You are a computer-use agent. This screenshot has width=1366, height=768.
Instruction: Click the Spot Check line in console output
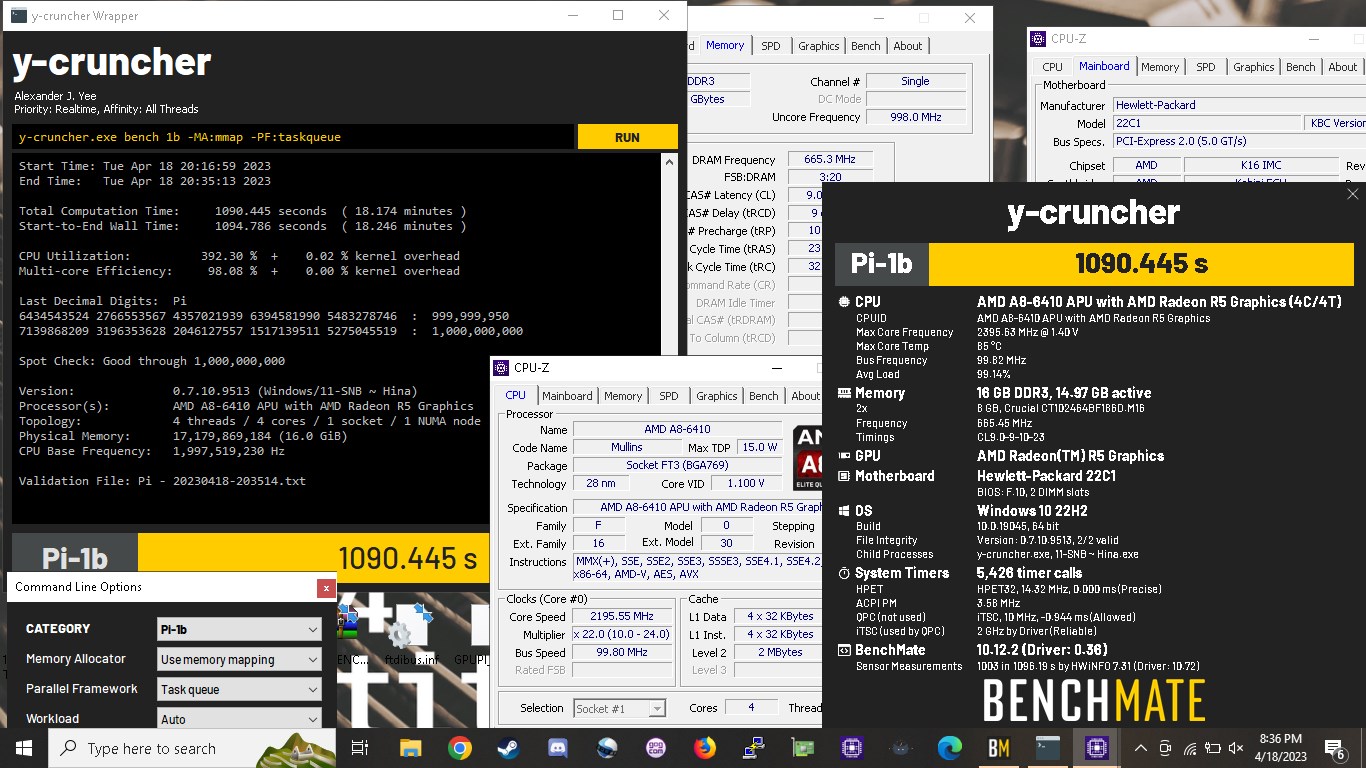coord(152,361)
